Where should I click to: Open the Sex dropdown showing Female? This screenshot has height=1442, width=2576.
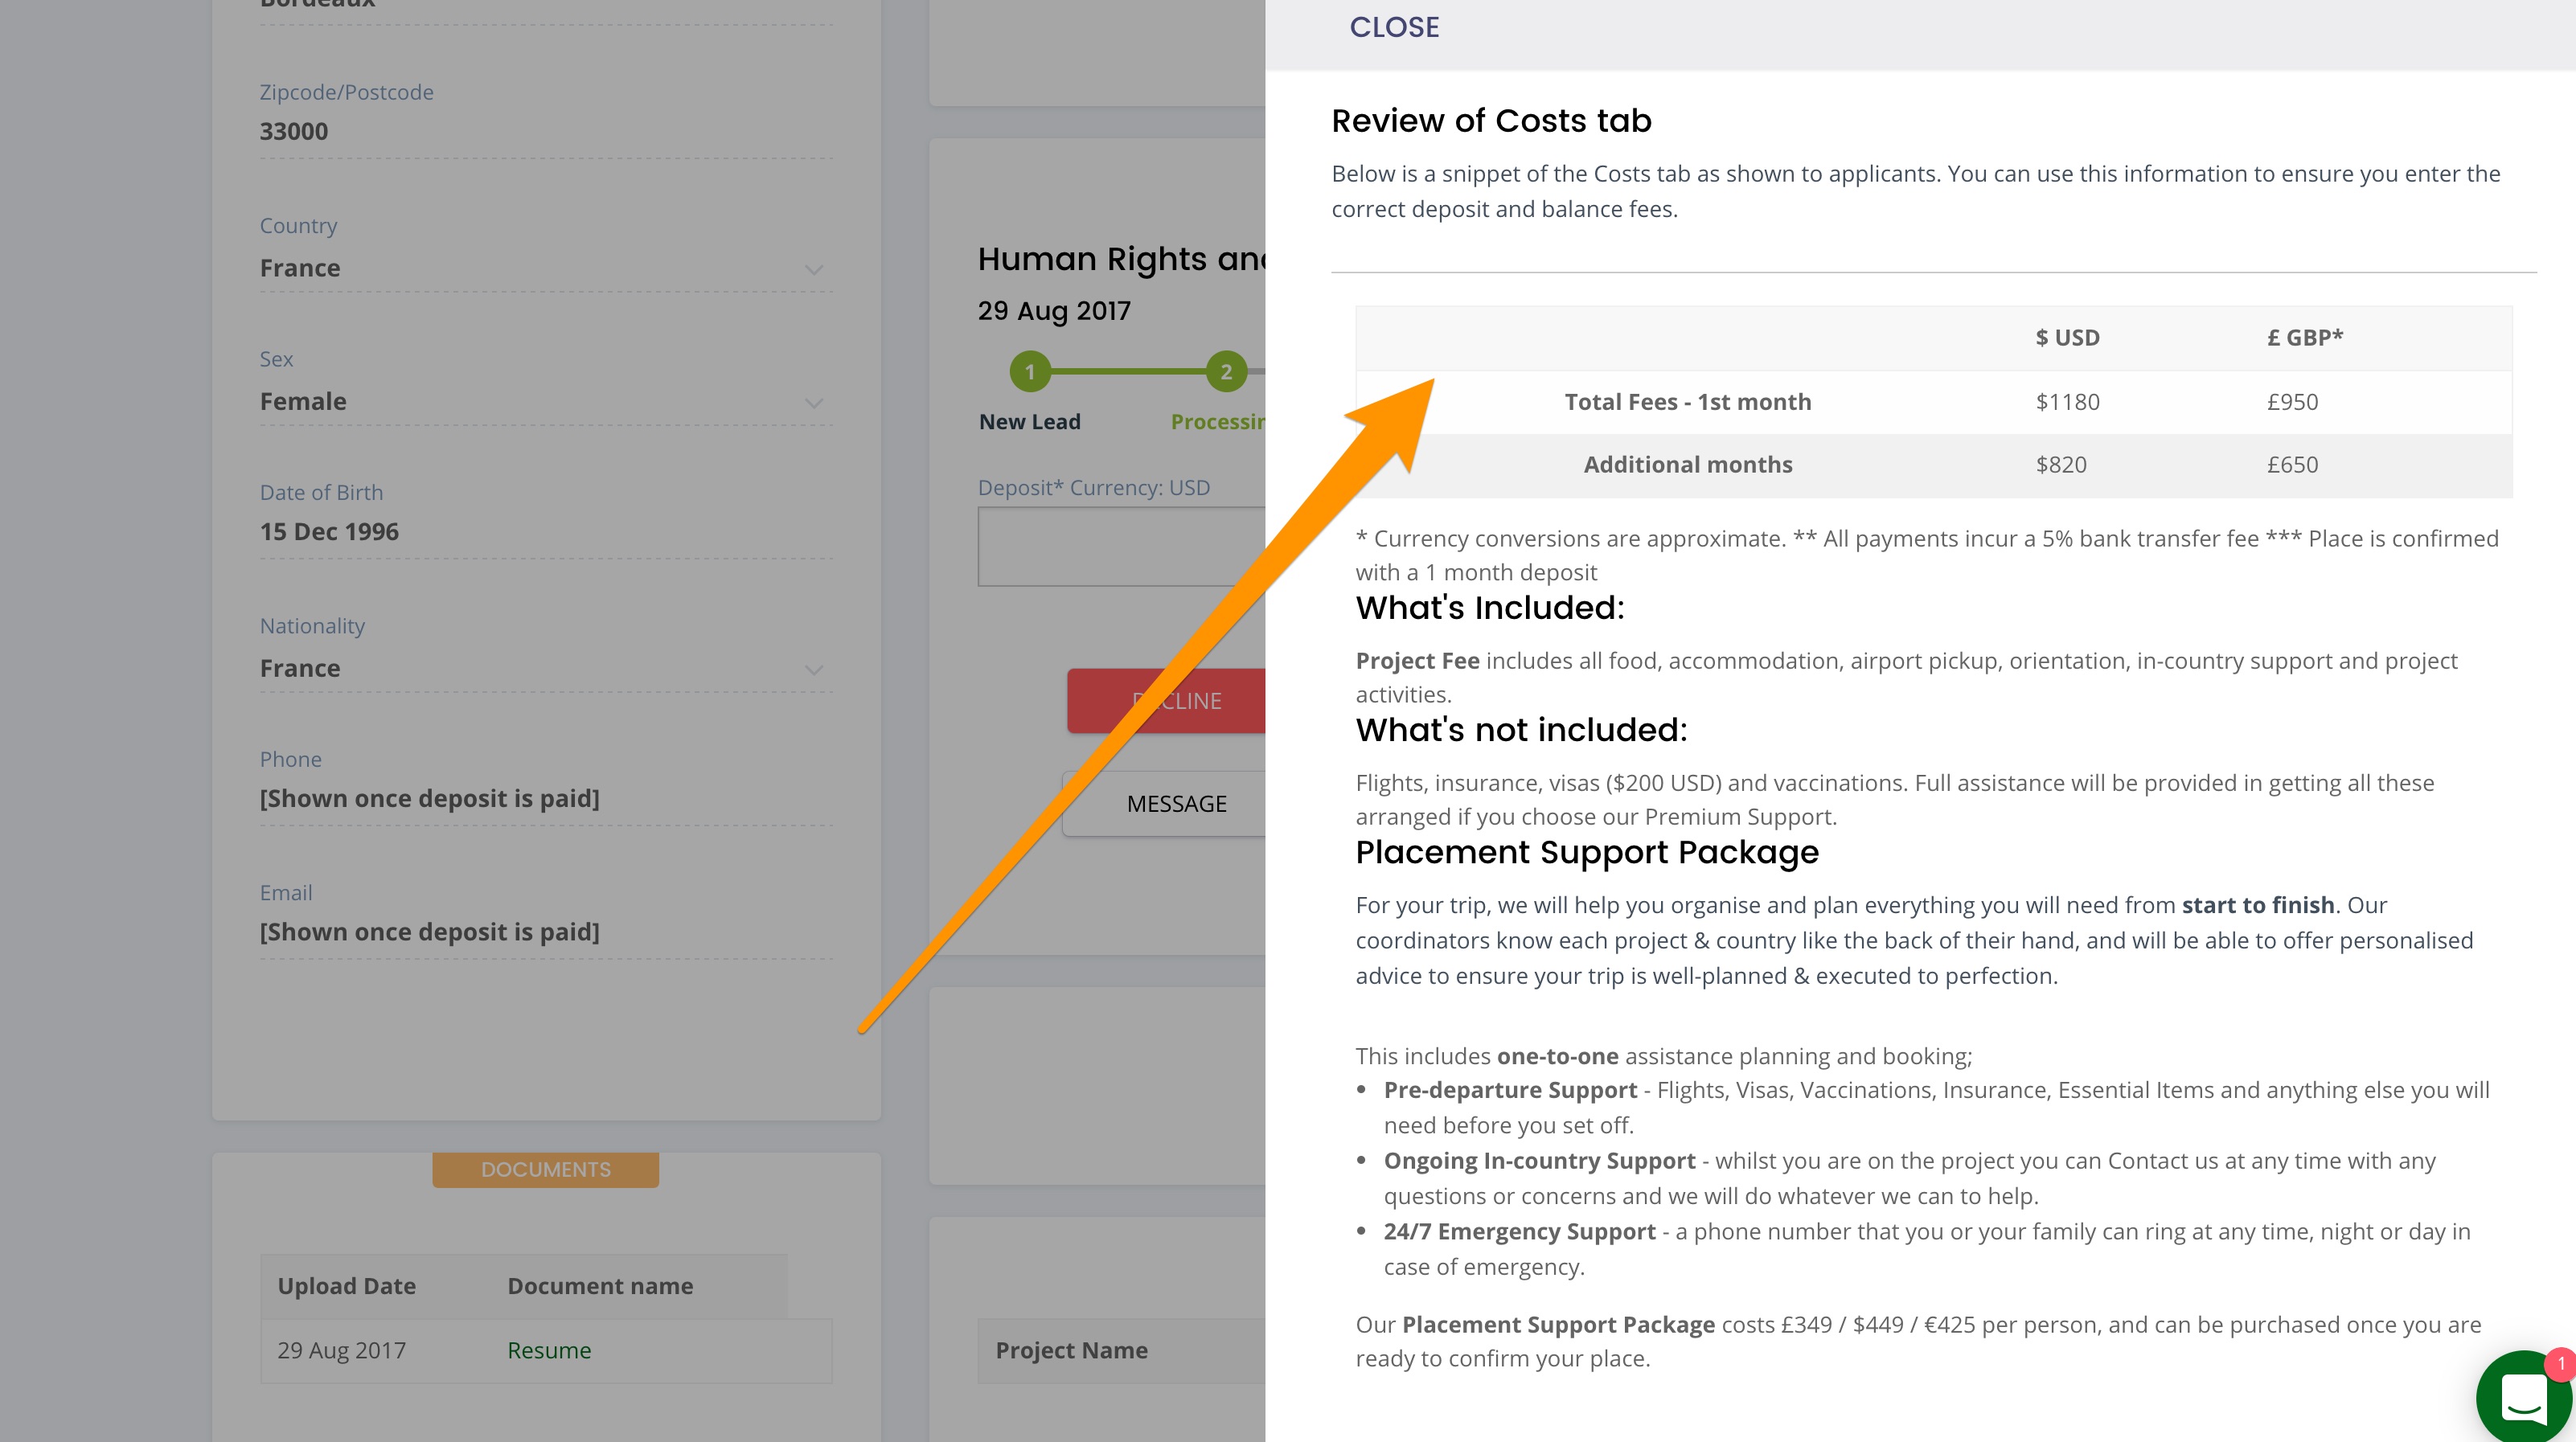pyautogui.click(x=545, y=402)
